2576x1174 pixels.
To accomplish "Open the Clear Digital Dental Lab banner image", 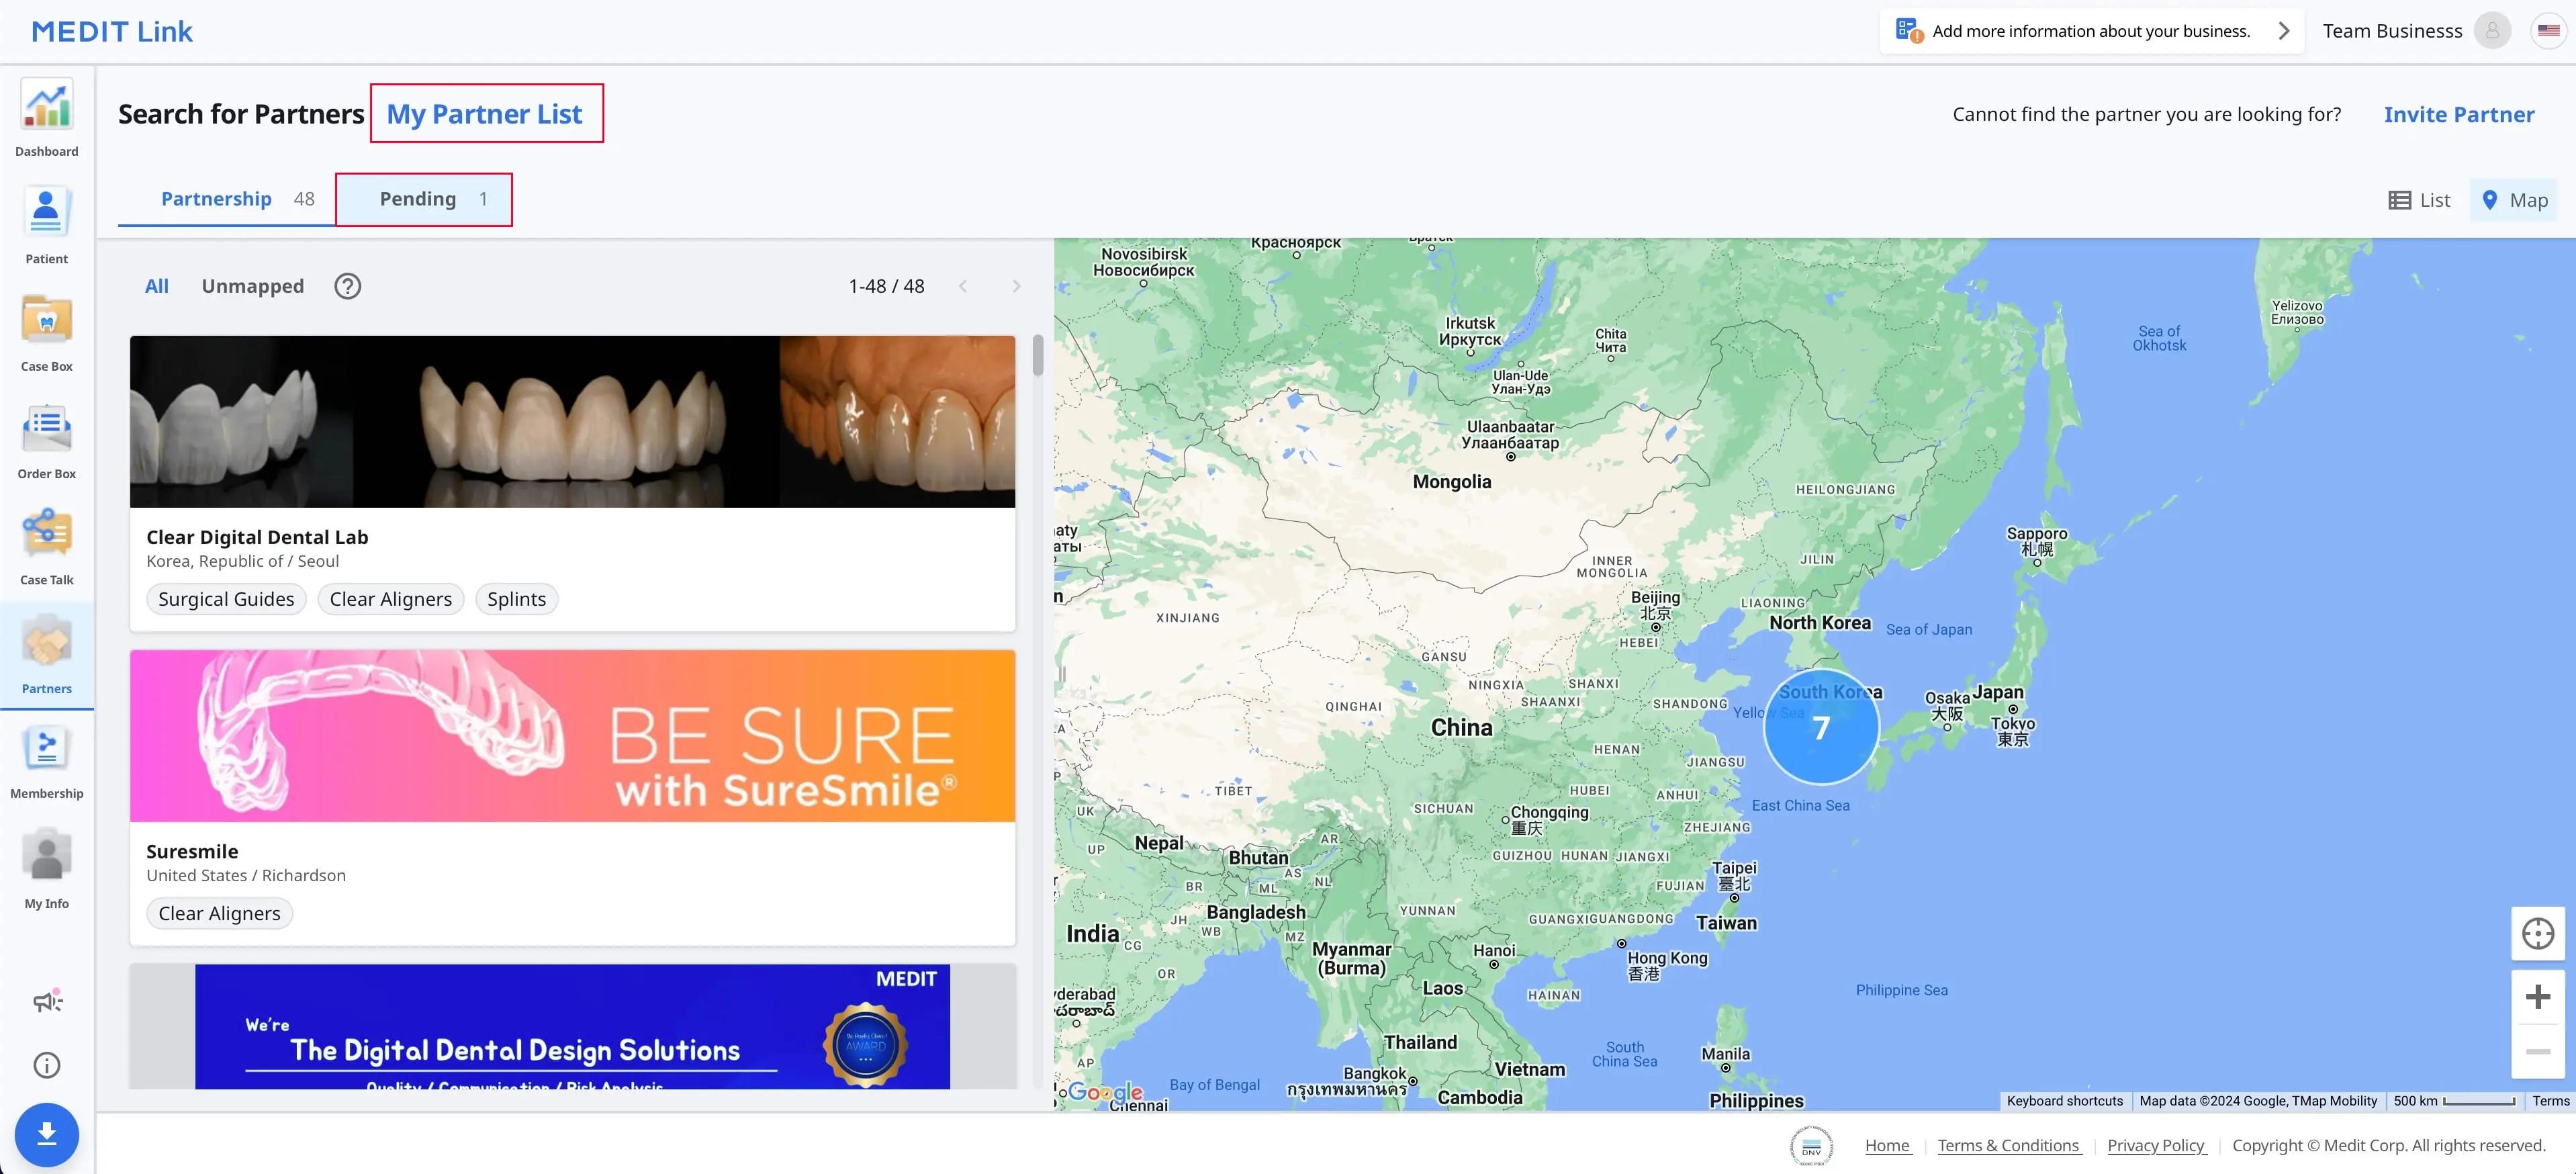I will 572,422.
